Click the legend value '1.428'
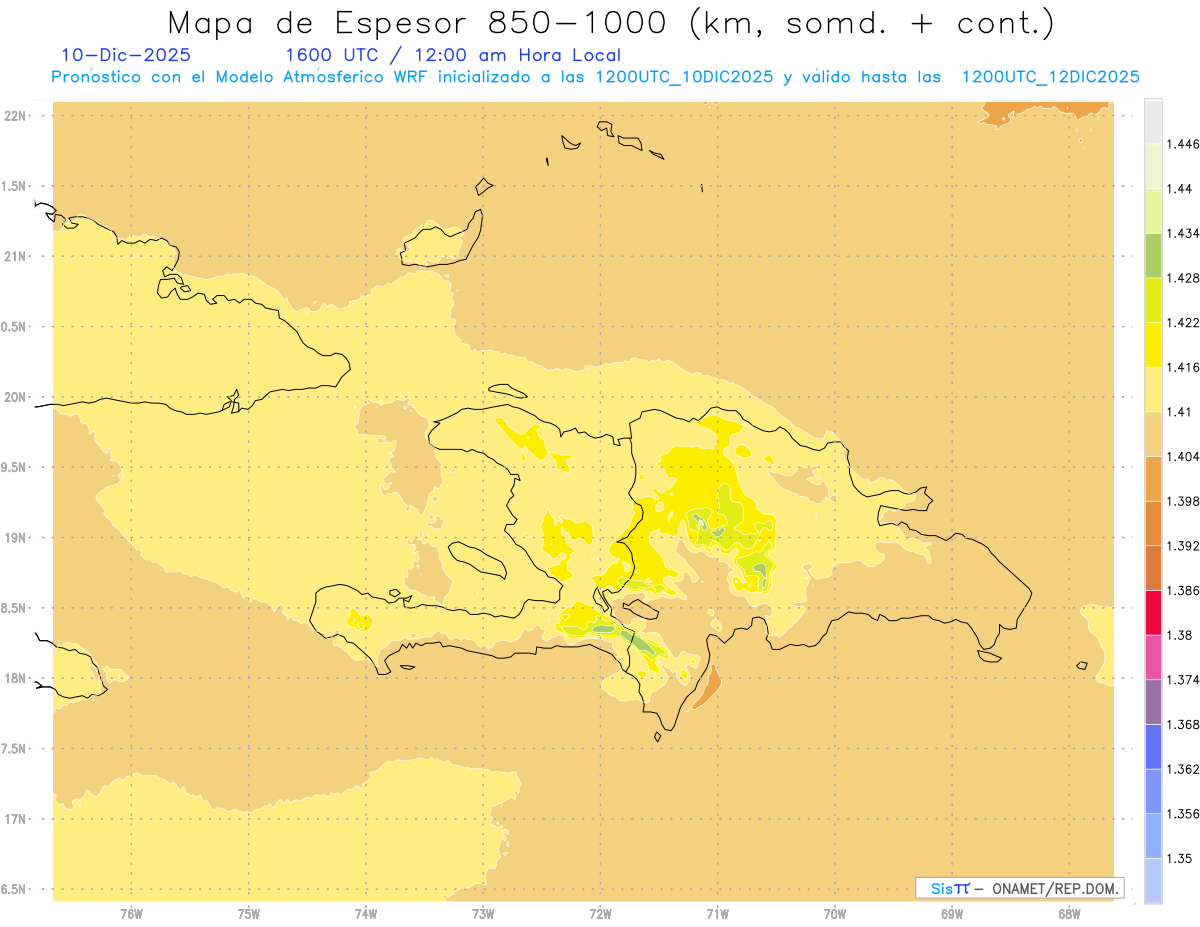This screenshot has height=927, width=1200. 1184,278
